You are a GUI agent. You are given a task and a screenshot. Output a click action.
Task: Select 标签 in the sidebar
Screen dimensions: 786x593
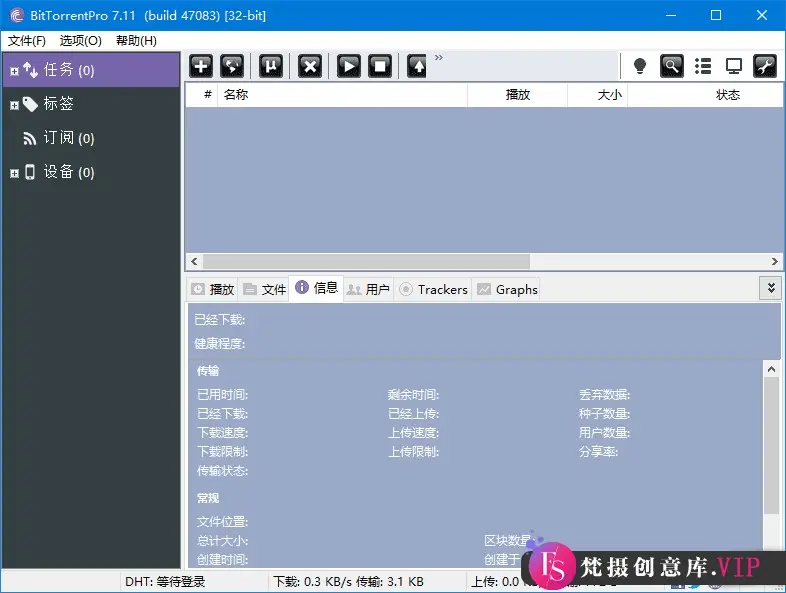(91, 104)
